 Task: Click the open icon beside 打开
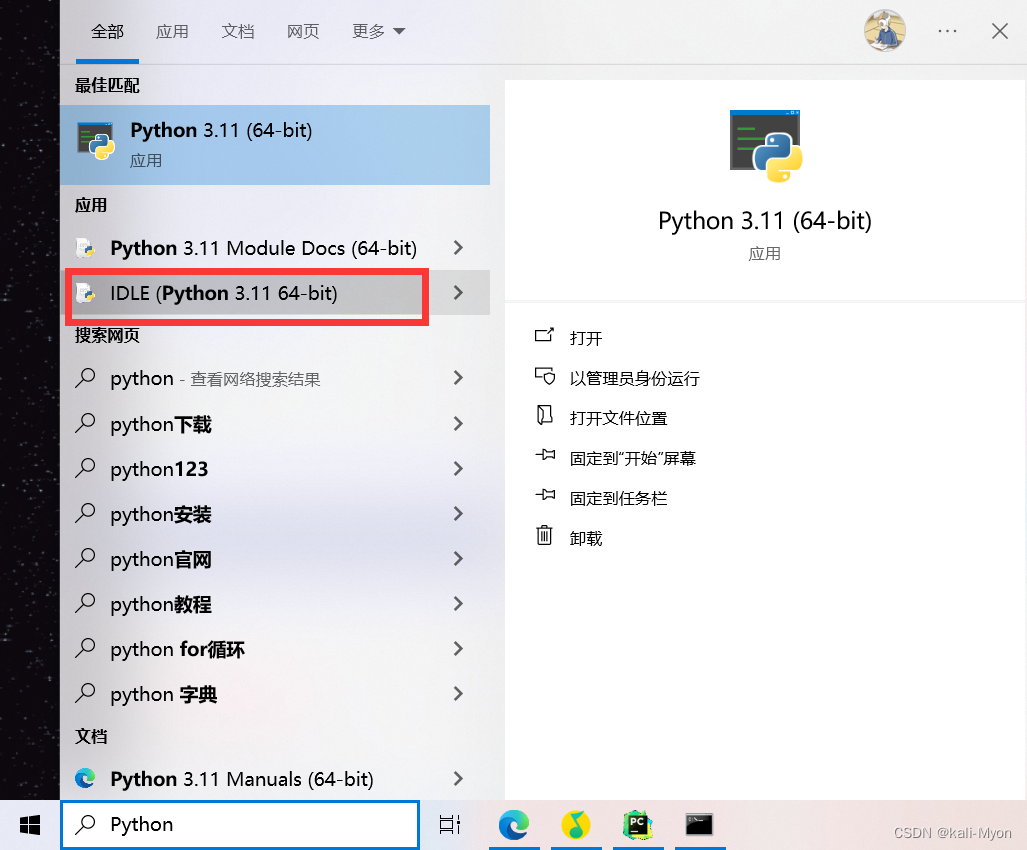(544, 335)
